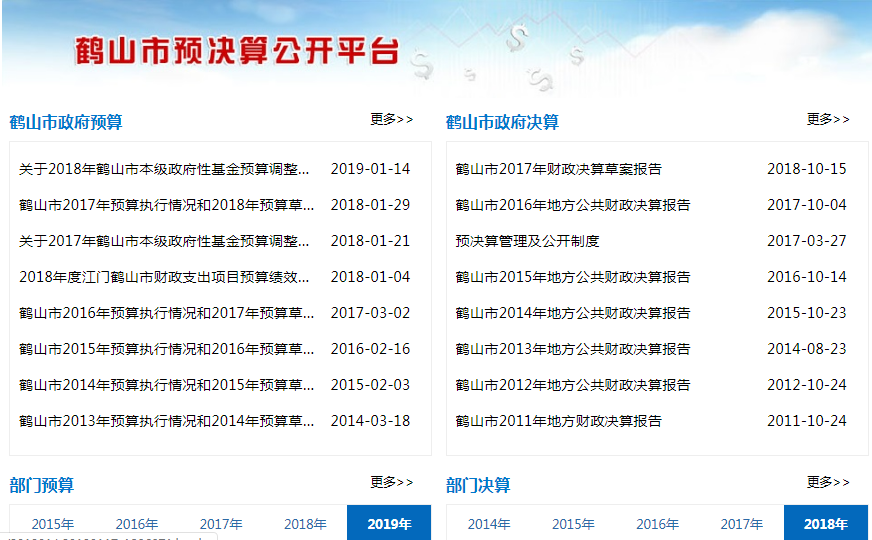Open 预决算管理及公开制度 article
The width and height of the screenshot is (872, 540).
(527, 241)
